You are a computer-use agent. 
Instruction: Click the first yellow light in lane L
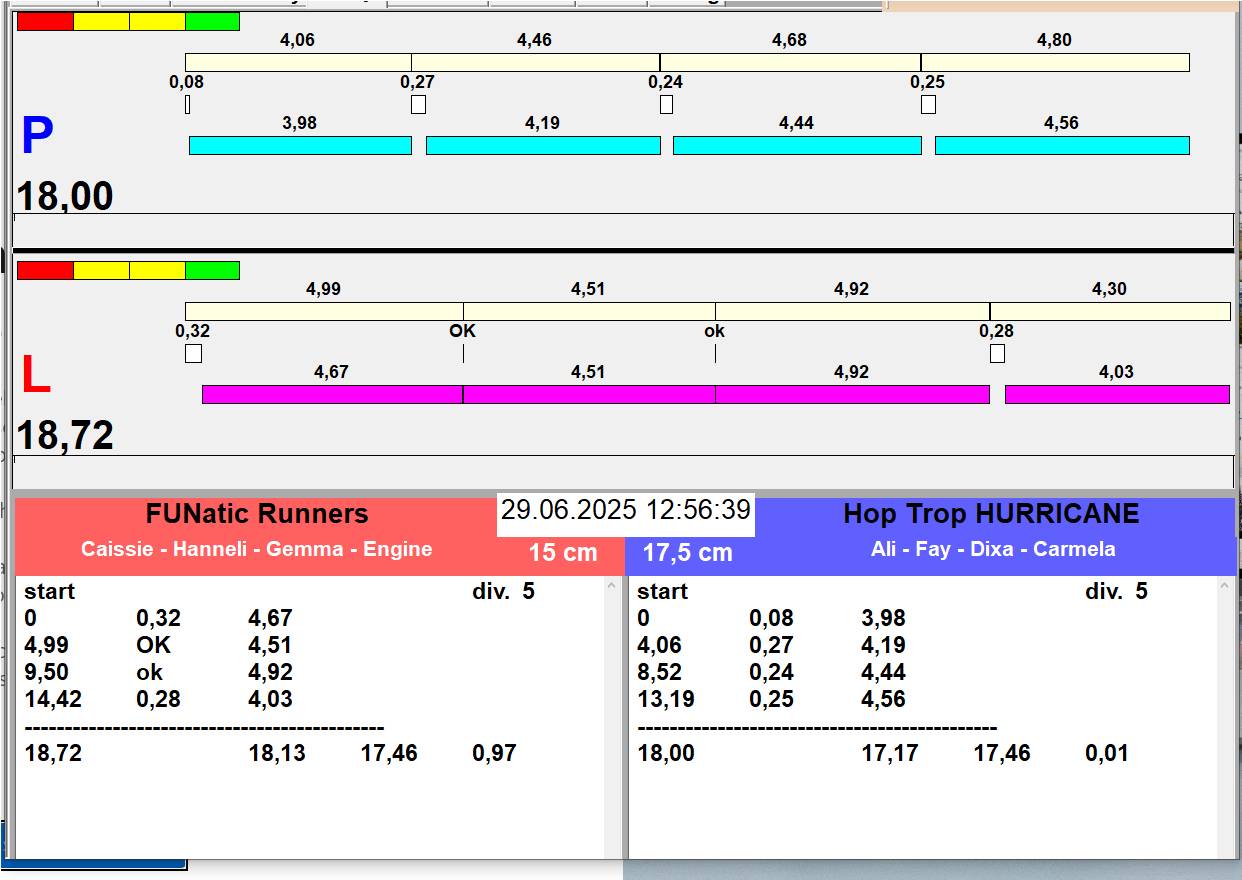tap(101, 271)
